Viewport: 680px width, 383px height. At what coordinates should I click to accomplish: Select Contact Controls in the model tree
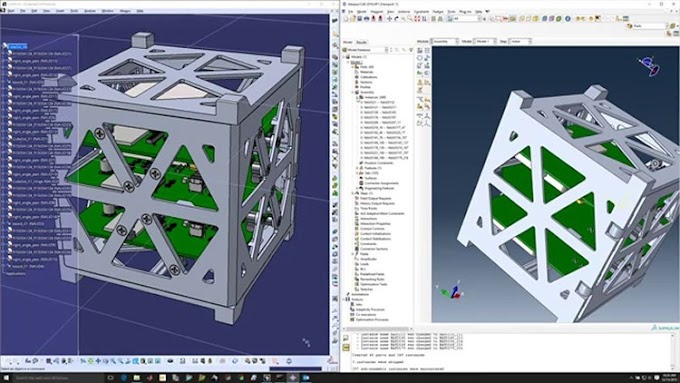(372, 229)
